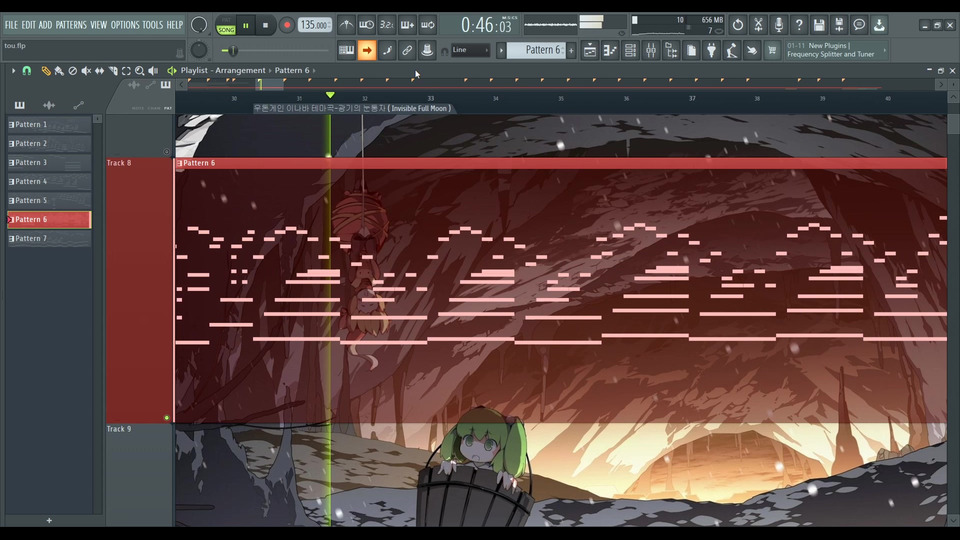Viewport: 960px width, 540px height.
Task: Toggle wait for input to start playing
Action: pyautogui.click(x=367, y=25)
